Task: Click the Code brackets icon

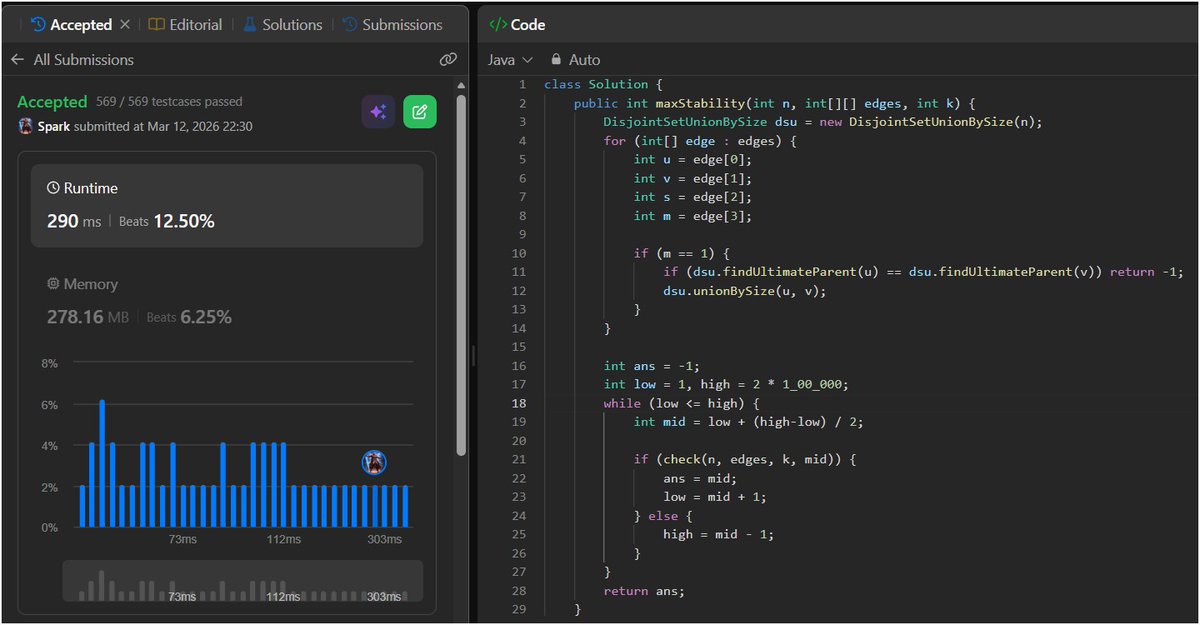Action: tap(497, 25)
